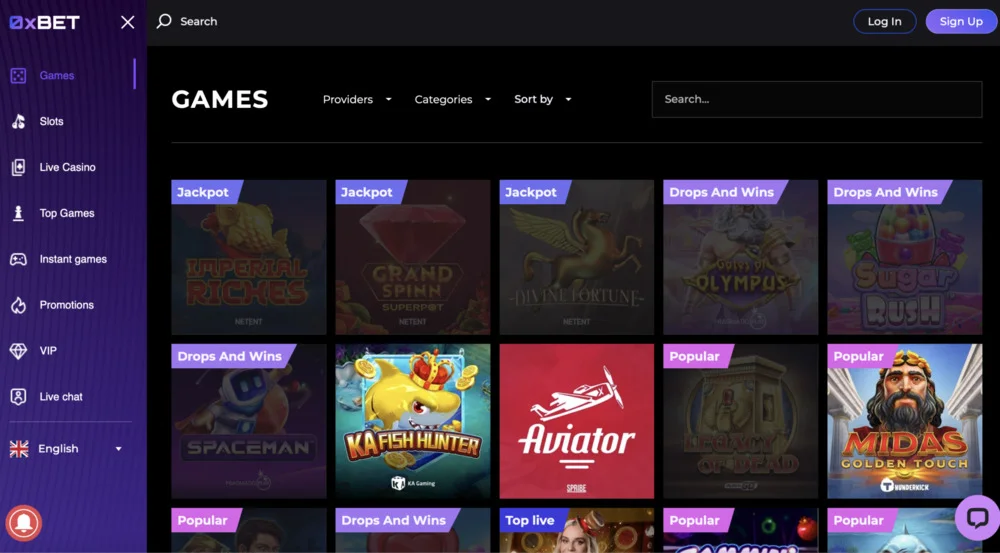Open the Top live game tile

[577, 530]
